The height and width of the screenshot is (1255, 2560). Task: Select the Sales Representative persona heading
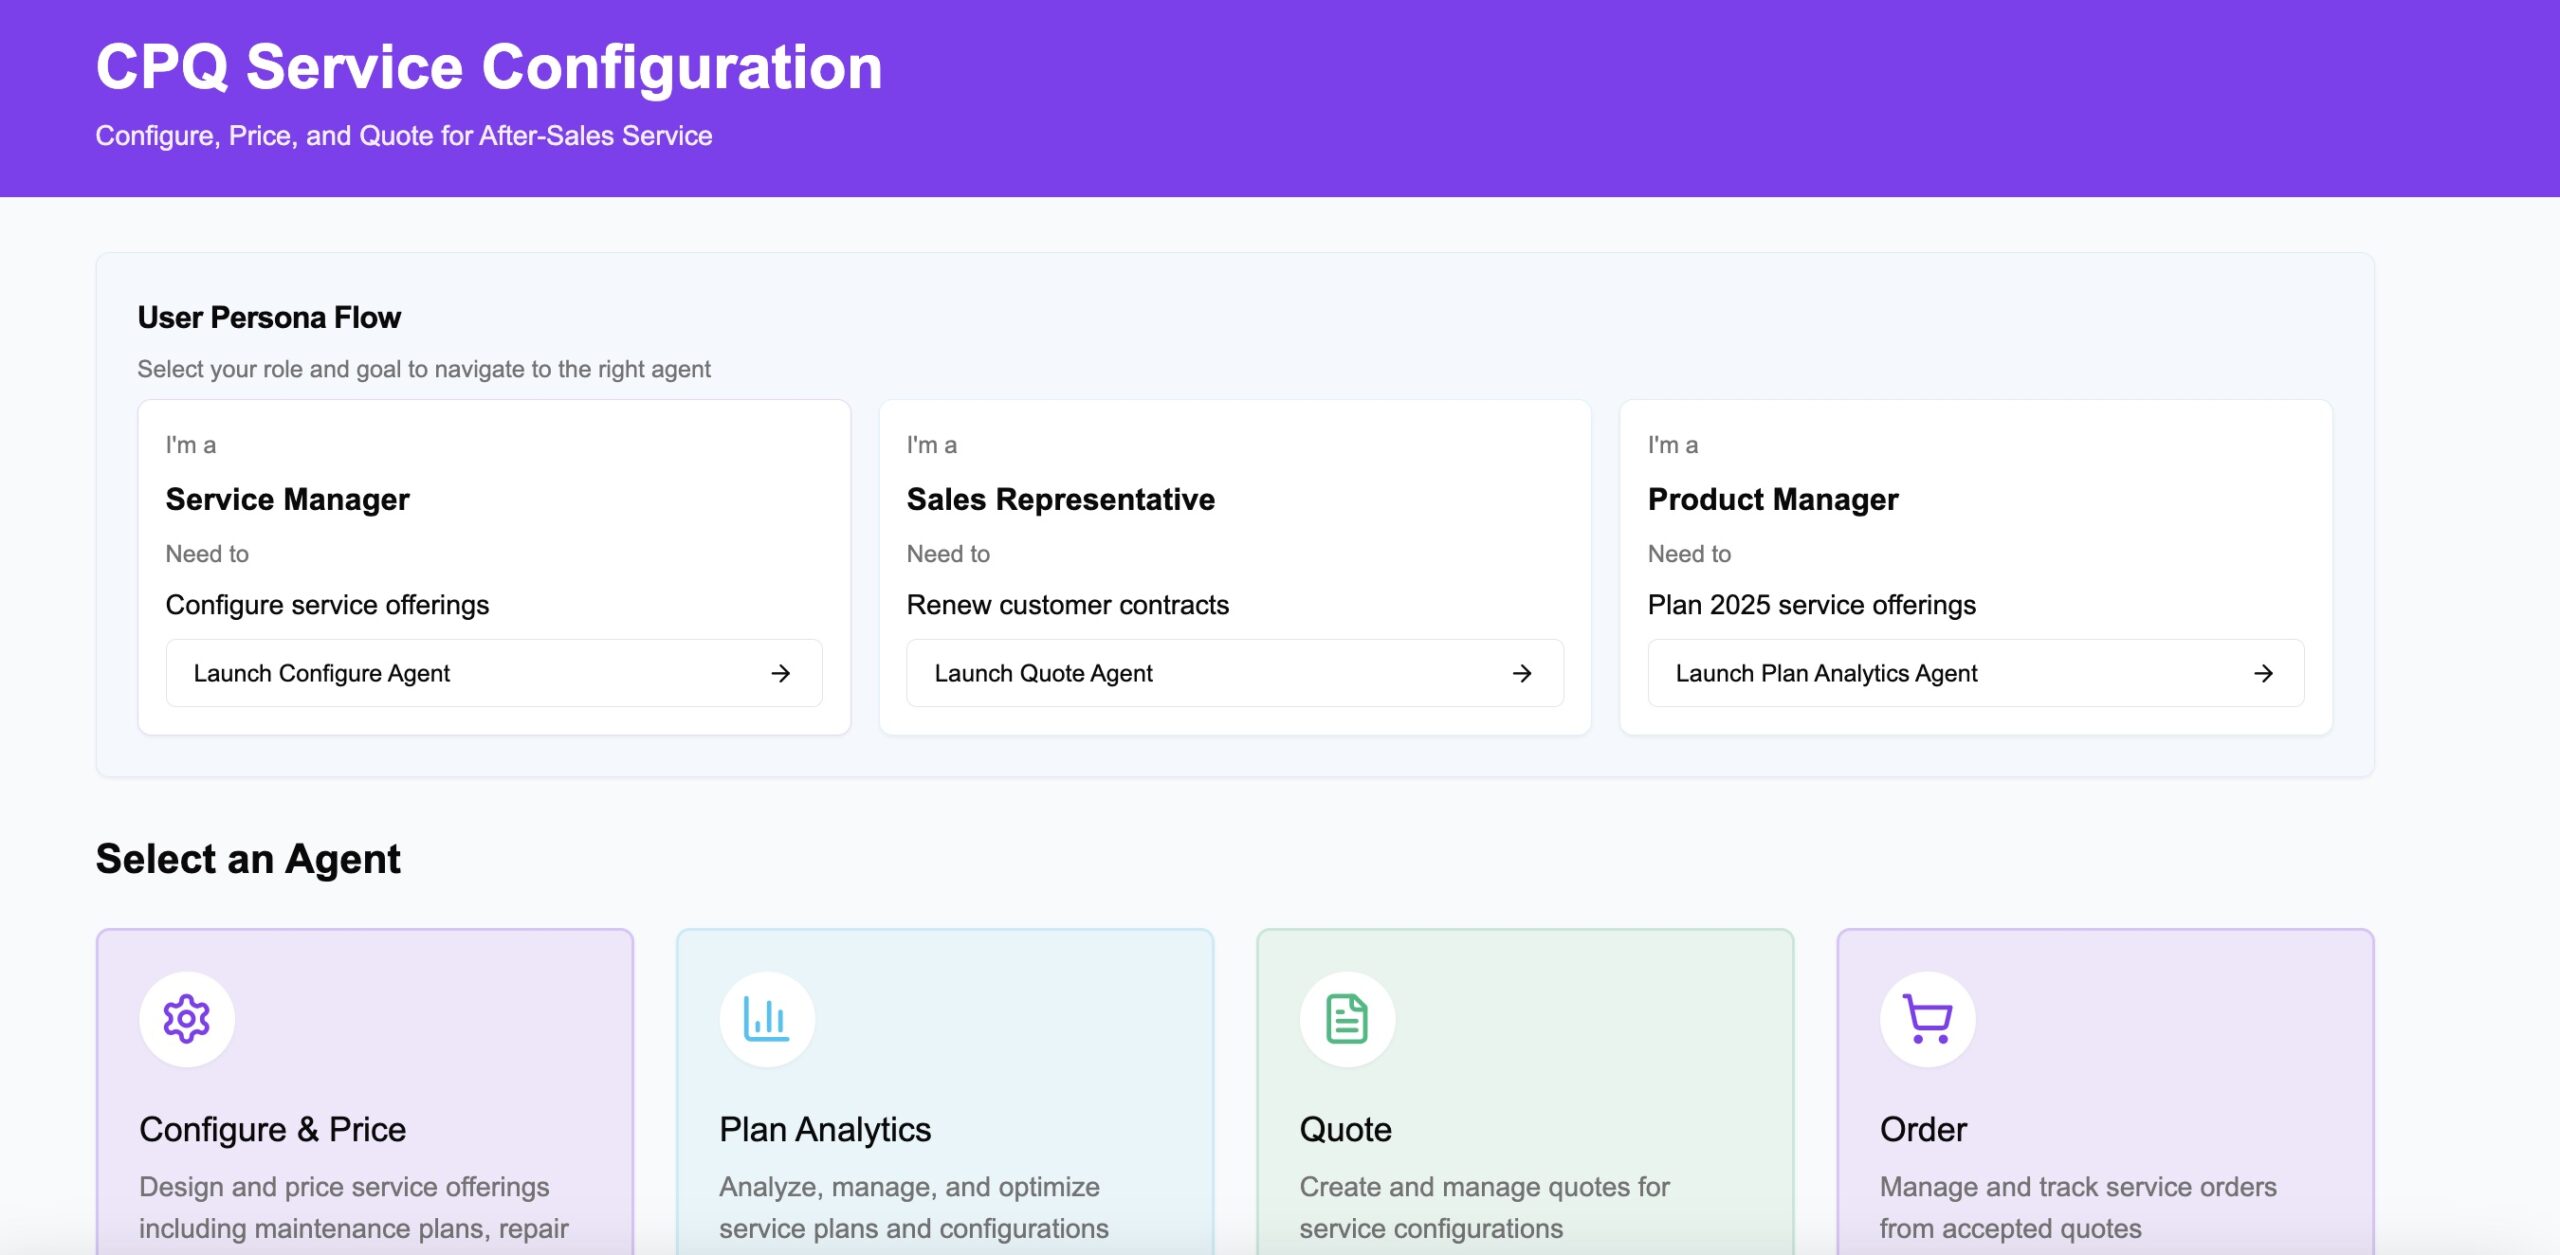(x=1061, y=499)
